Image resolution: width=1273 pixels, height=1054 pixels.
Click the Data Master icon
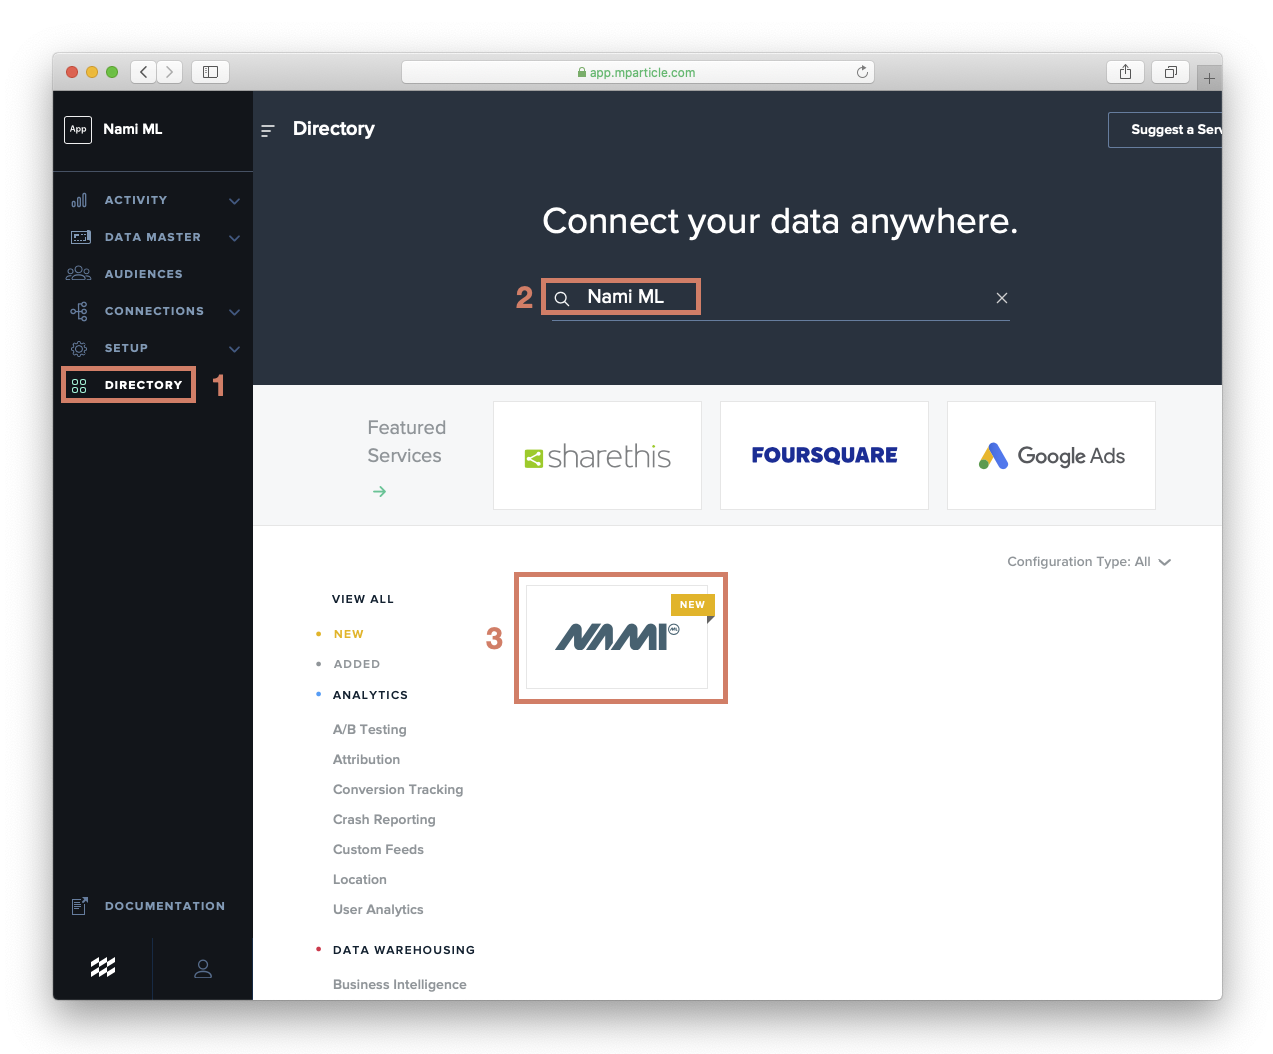pyautogui.click(x=80, y=237)
